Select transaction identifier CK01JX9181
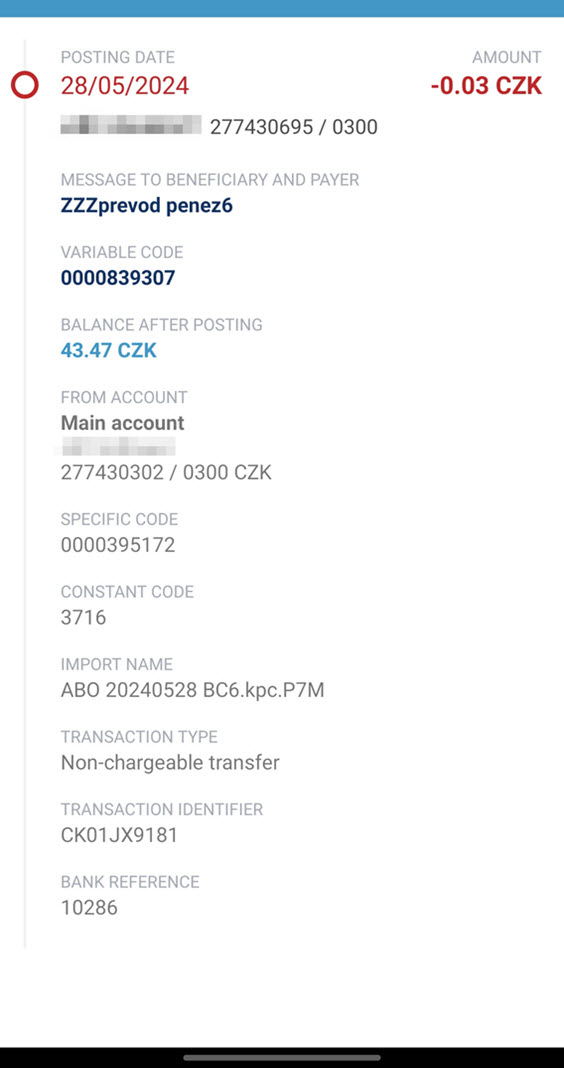The image size is (564, 1068). tap(119, 835)
